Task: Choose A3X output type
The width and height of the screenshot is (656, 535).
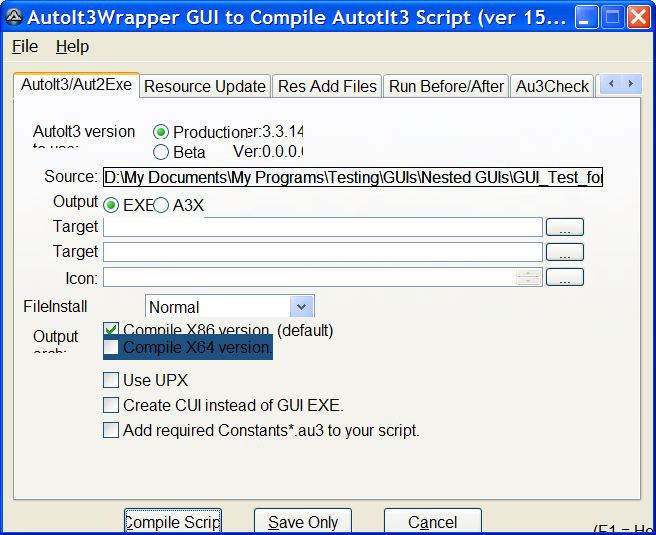Action: [x=161, y=205]
